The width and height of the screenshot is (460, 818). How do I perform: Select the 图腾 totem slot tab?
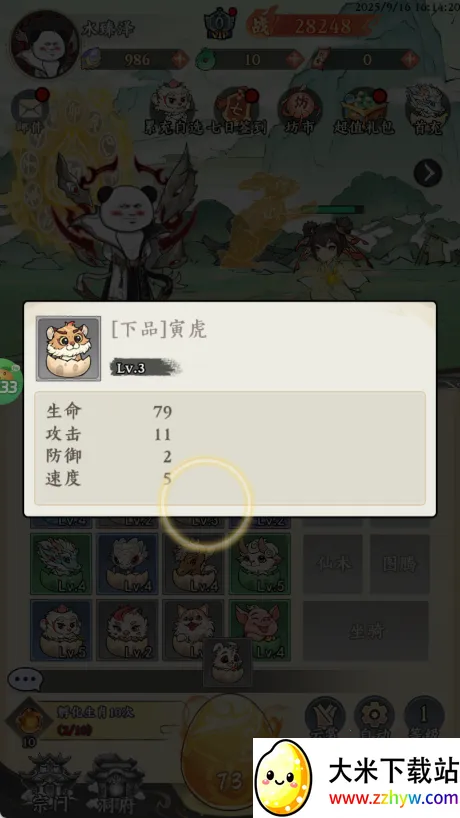pos(400,563)
